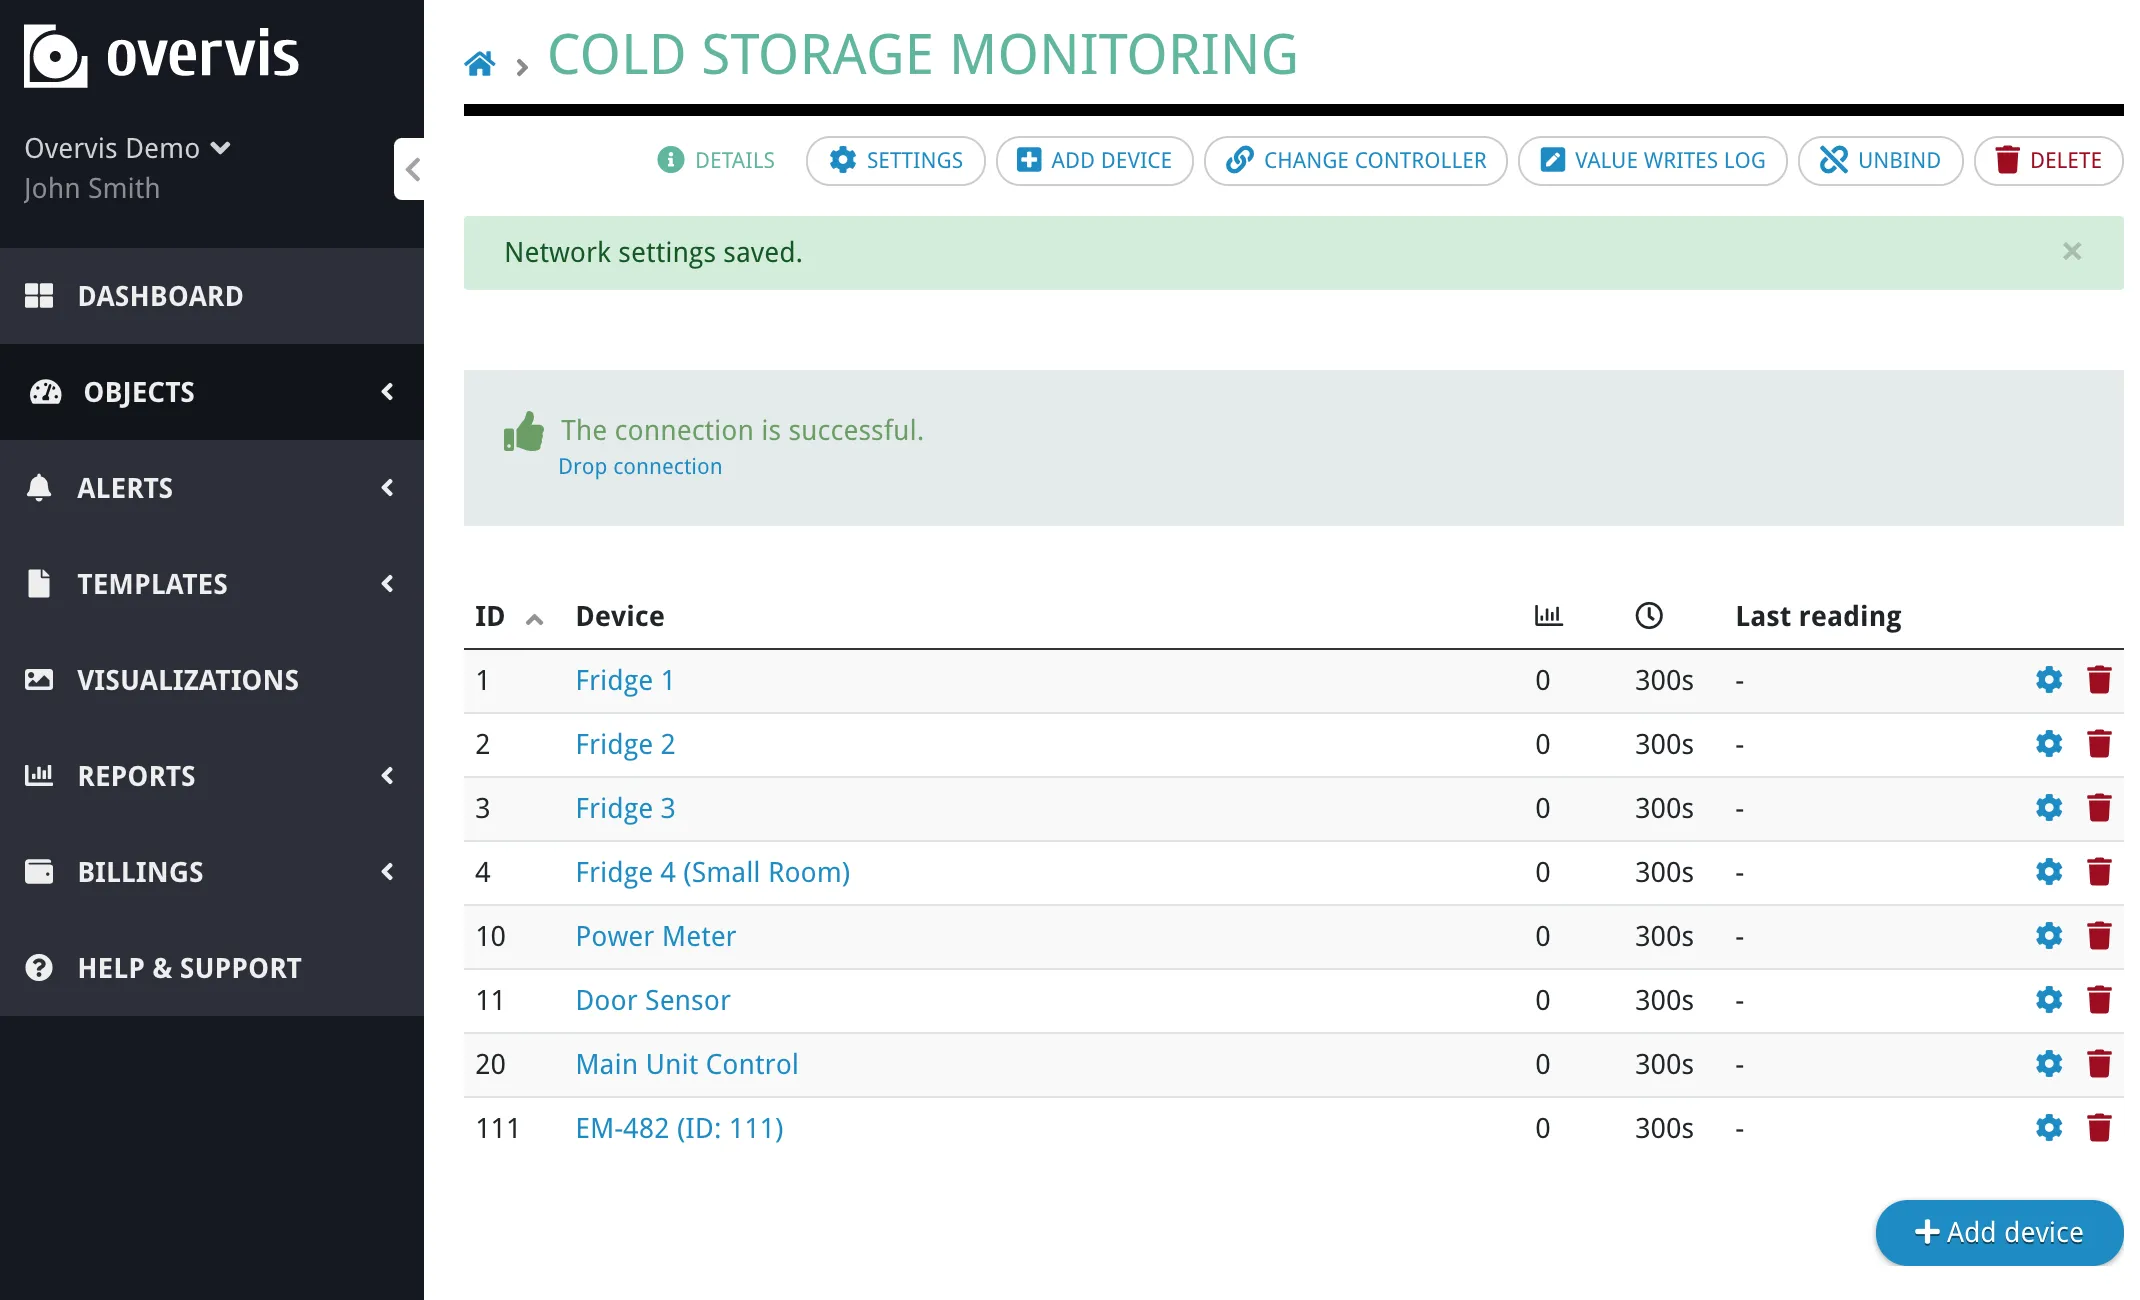Delete Fridge 3 using trash icon
This screenshot has width=2140, height=1300.
coord(2099,808)
